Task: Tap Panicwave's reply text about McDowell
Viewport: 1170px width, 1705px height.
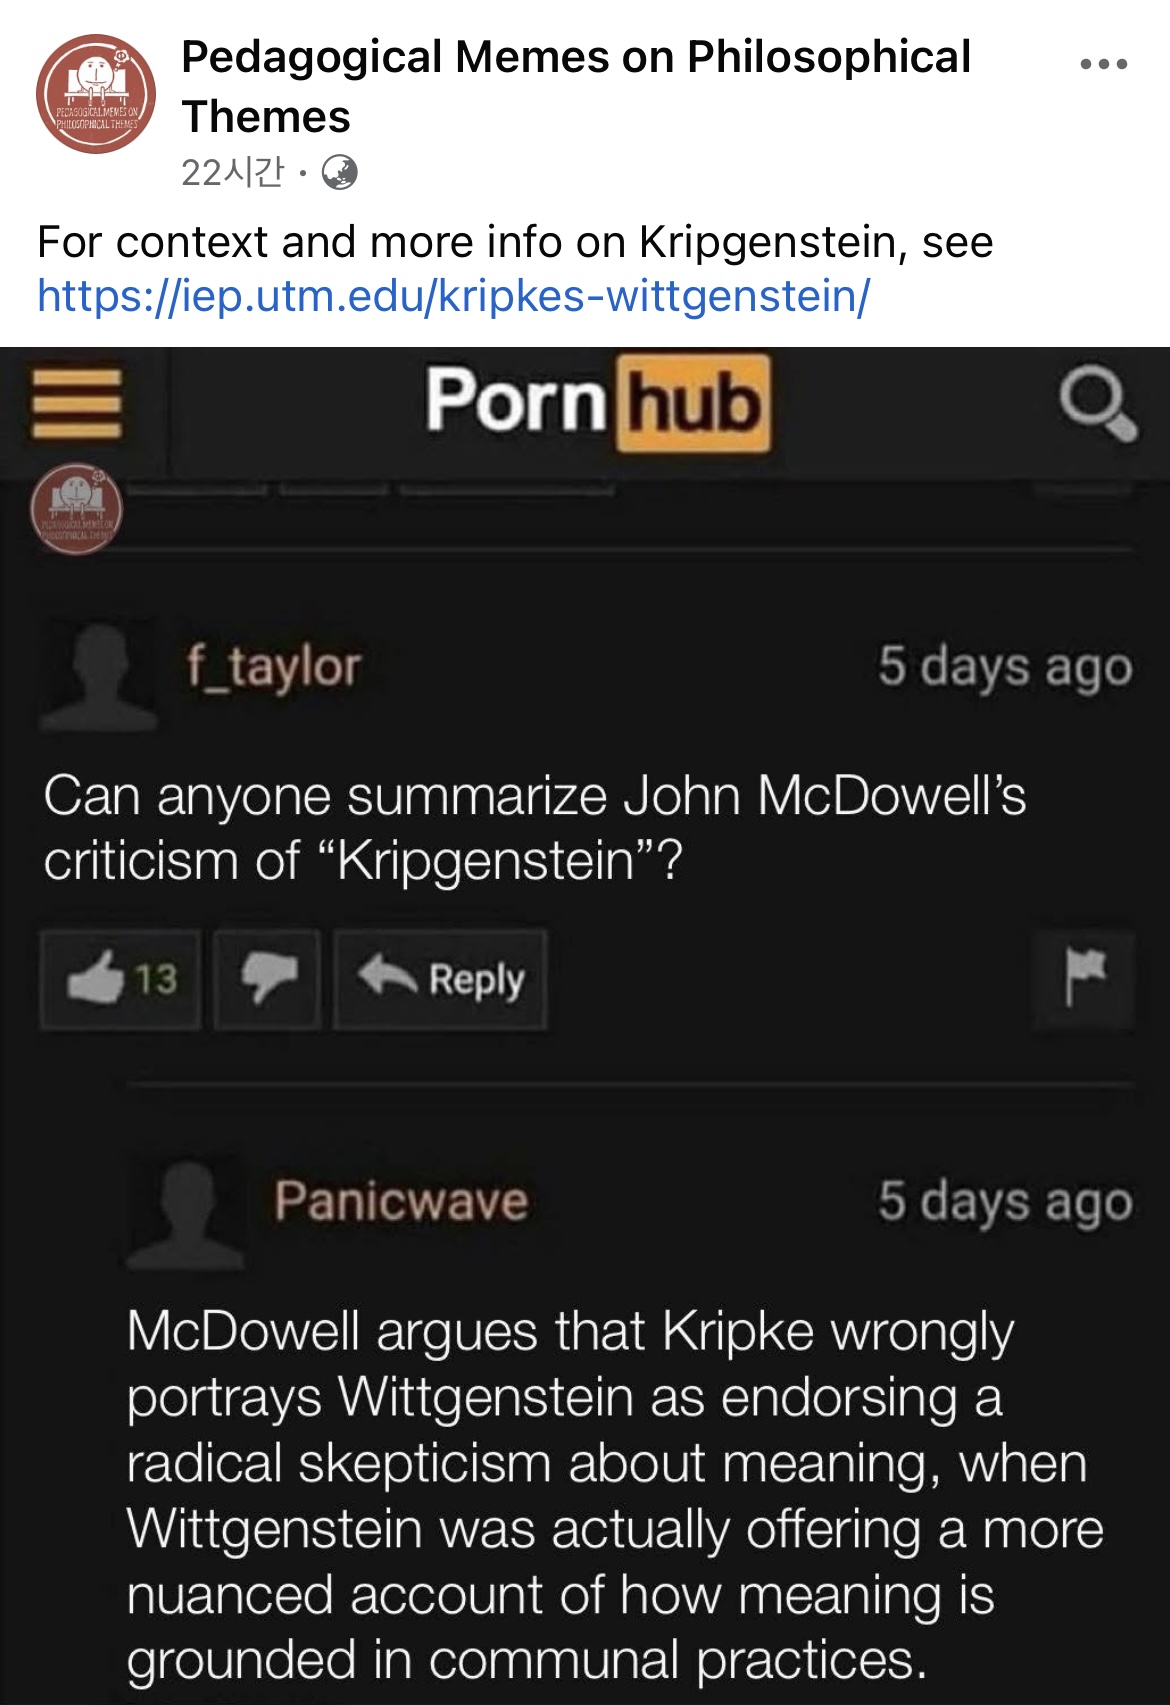Action: (615, 1495)
